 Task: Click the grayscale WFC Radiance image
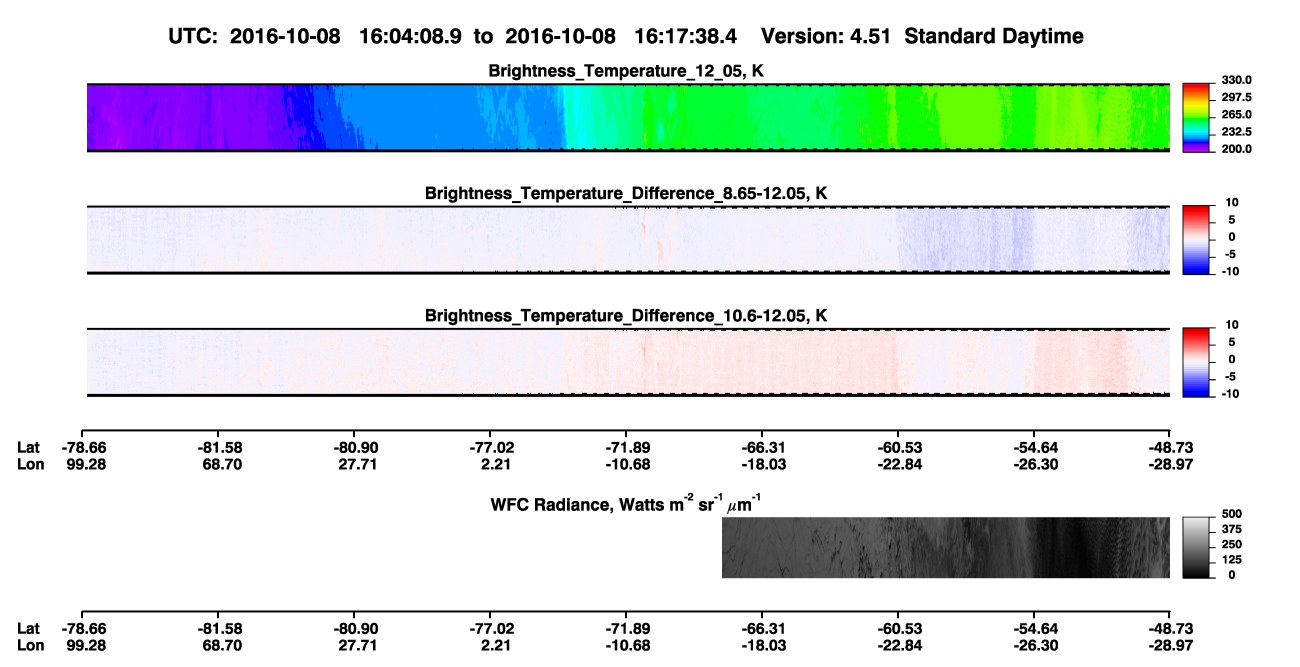pyautogui.click(x=945, y=548)
